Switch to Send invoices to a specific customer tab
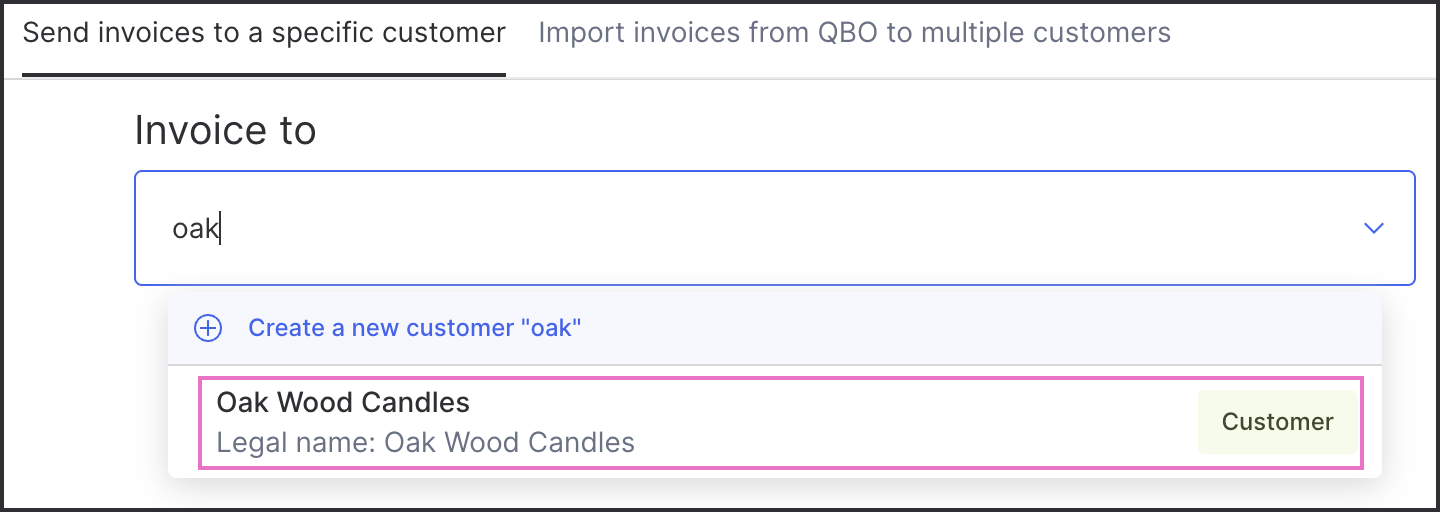Image resolution: width=1440 pixels, height=512 pixels. pyautogui.click(x=264, y=33)
